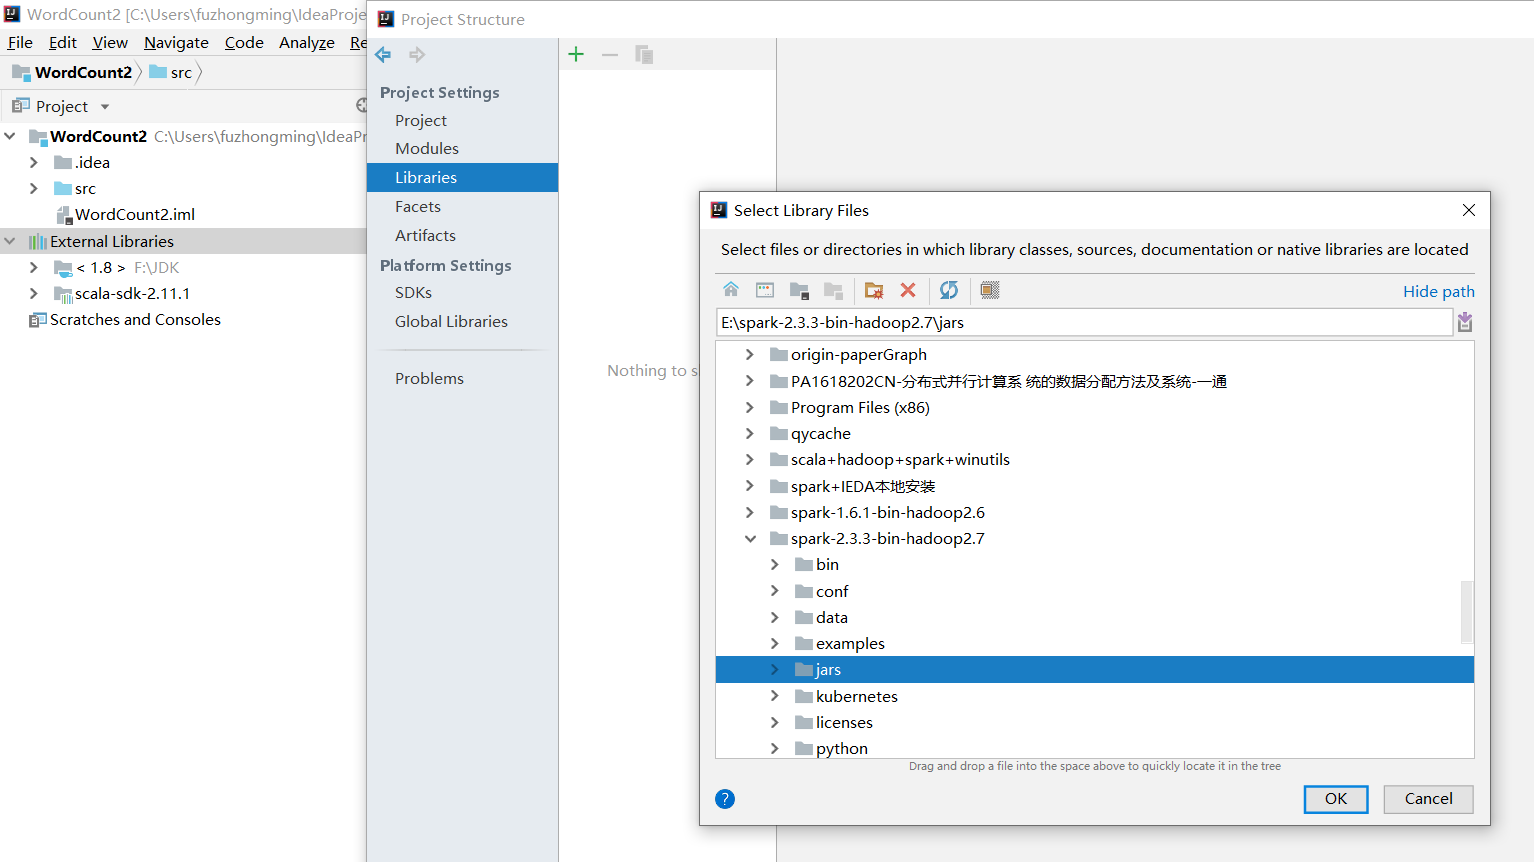1534x862 pixels.
Task: Open the Navigate menu
Action: pos(176,42)
